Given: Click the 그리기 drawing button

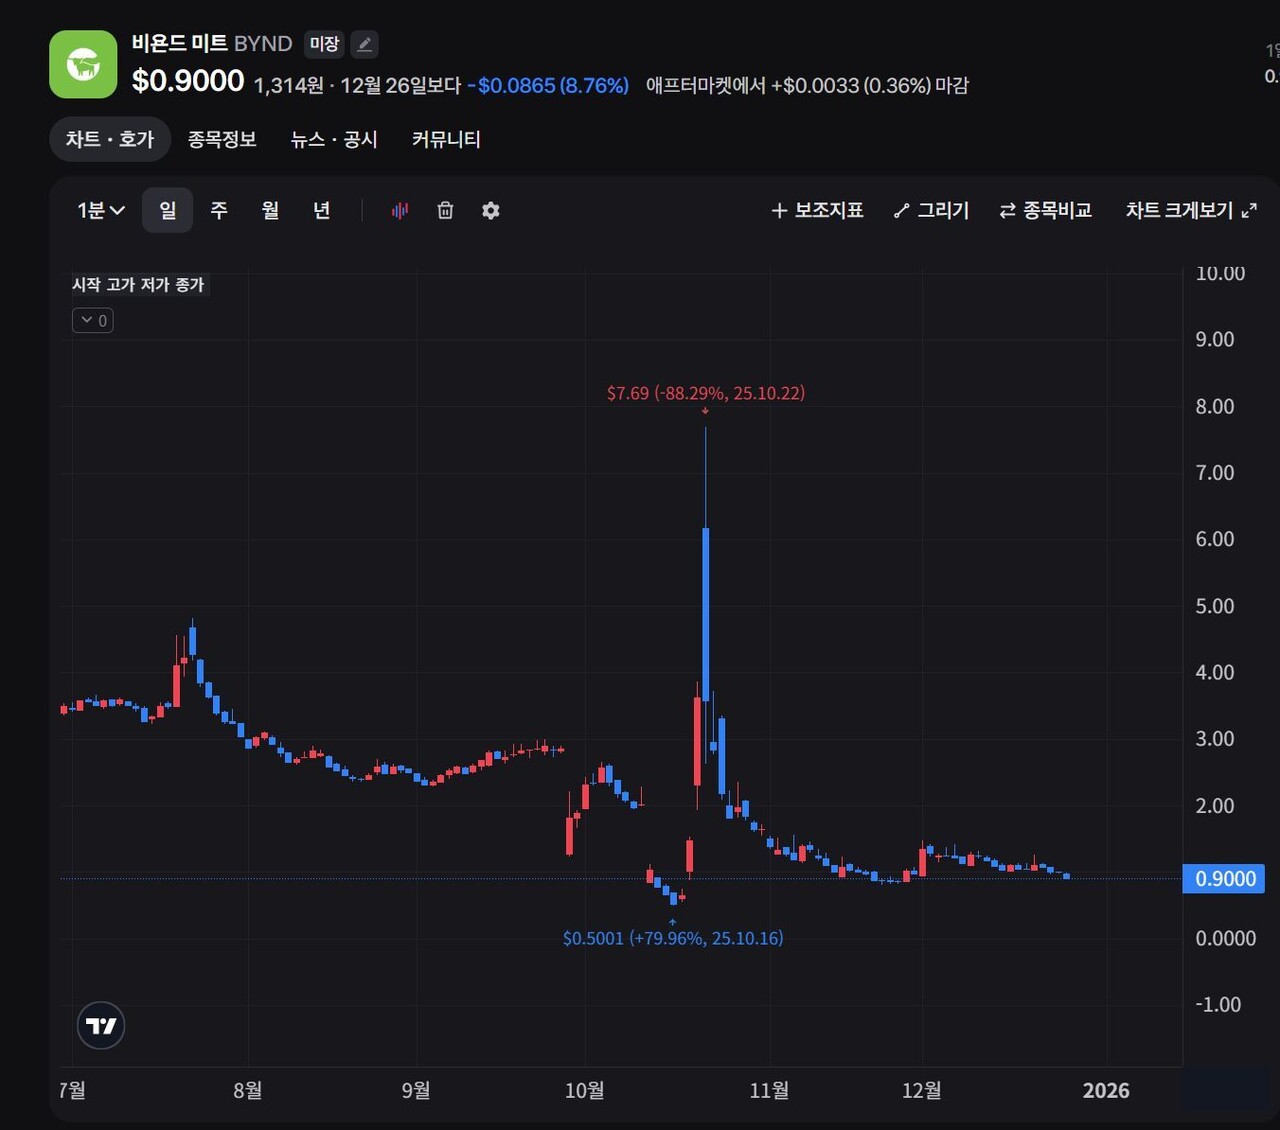Looking at the screenshot, I should [931, 210].
